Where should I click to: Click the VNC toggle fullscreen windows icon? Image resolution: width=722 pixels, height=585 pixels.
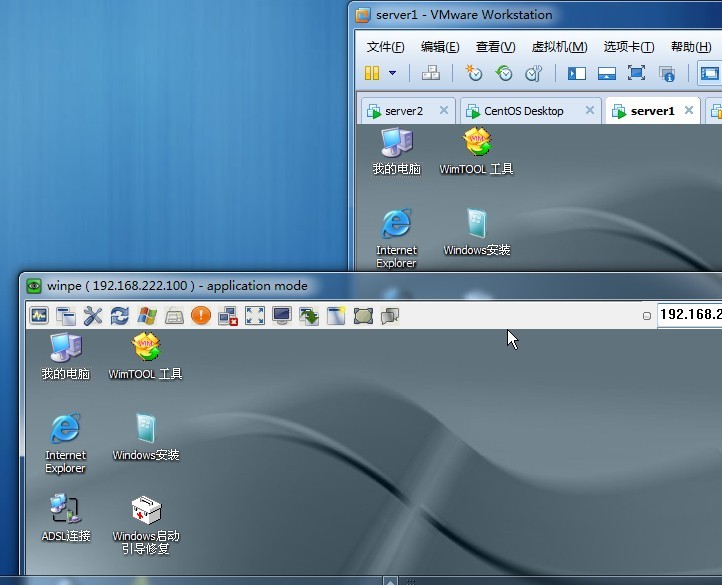click(x=66, y=316)
